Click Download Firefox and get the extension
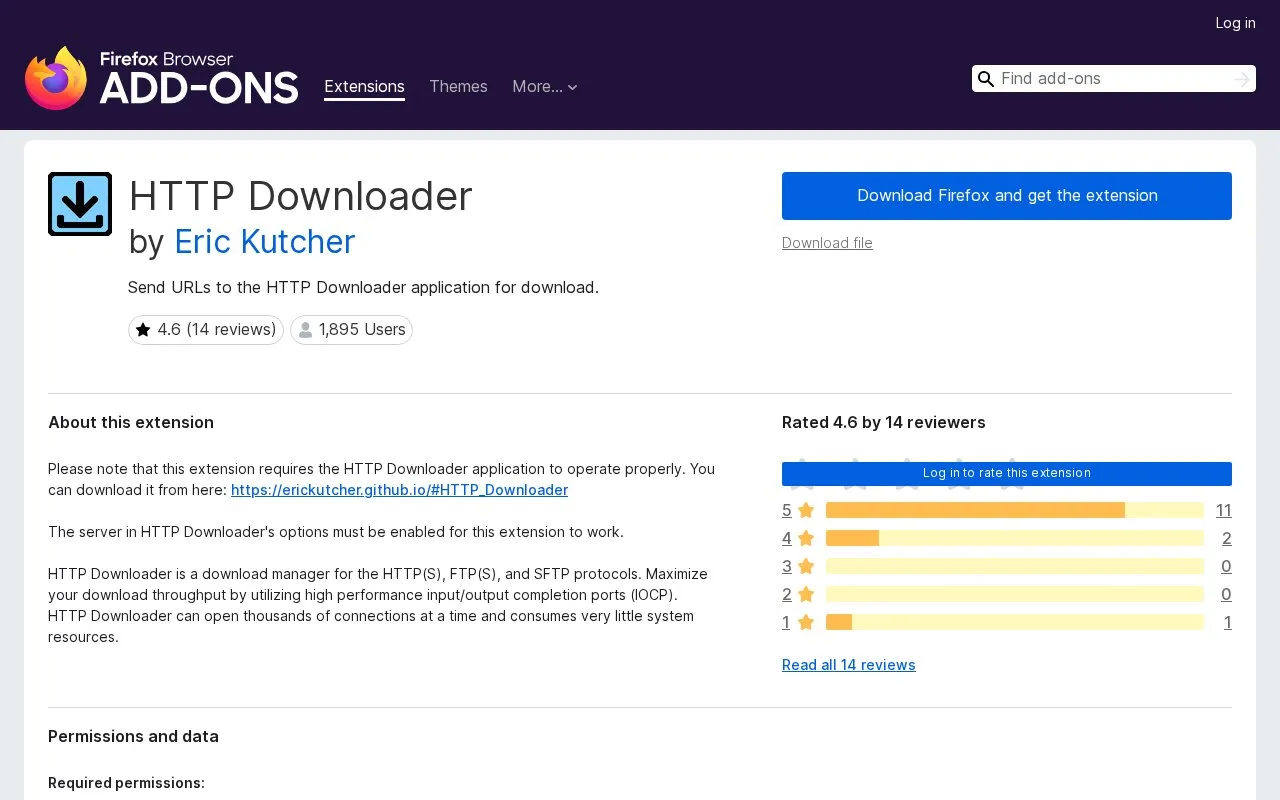This screenshot has height=800, width=1280. coord(1007,196)
